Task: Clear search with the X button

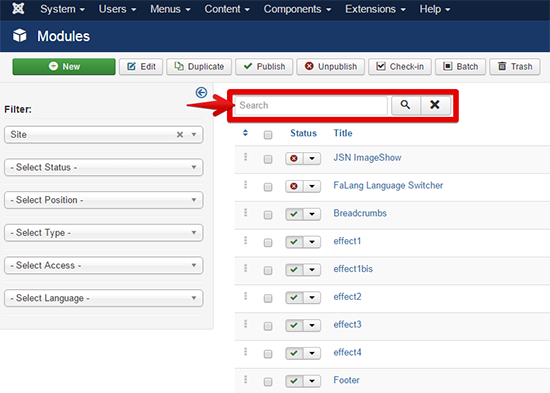Action: pos(435,105)
